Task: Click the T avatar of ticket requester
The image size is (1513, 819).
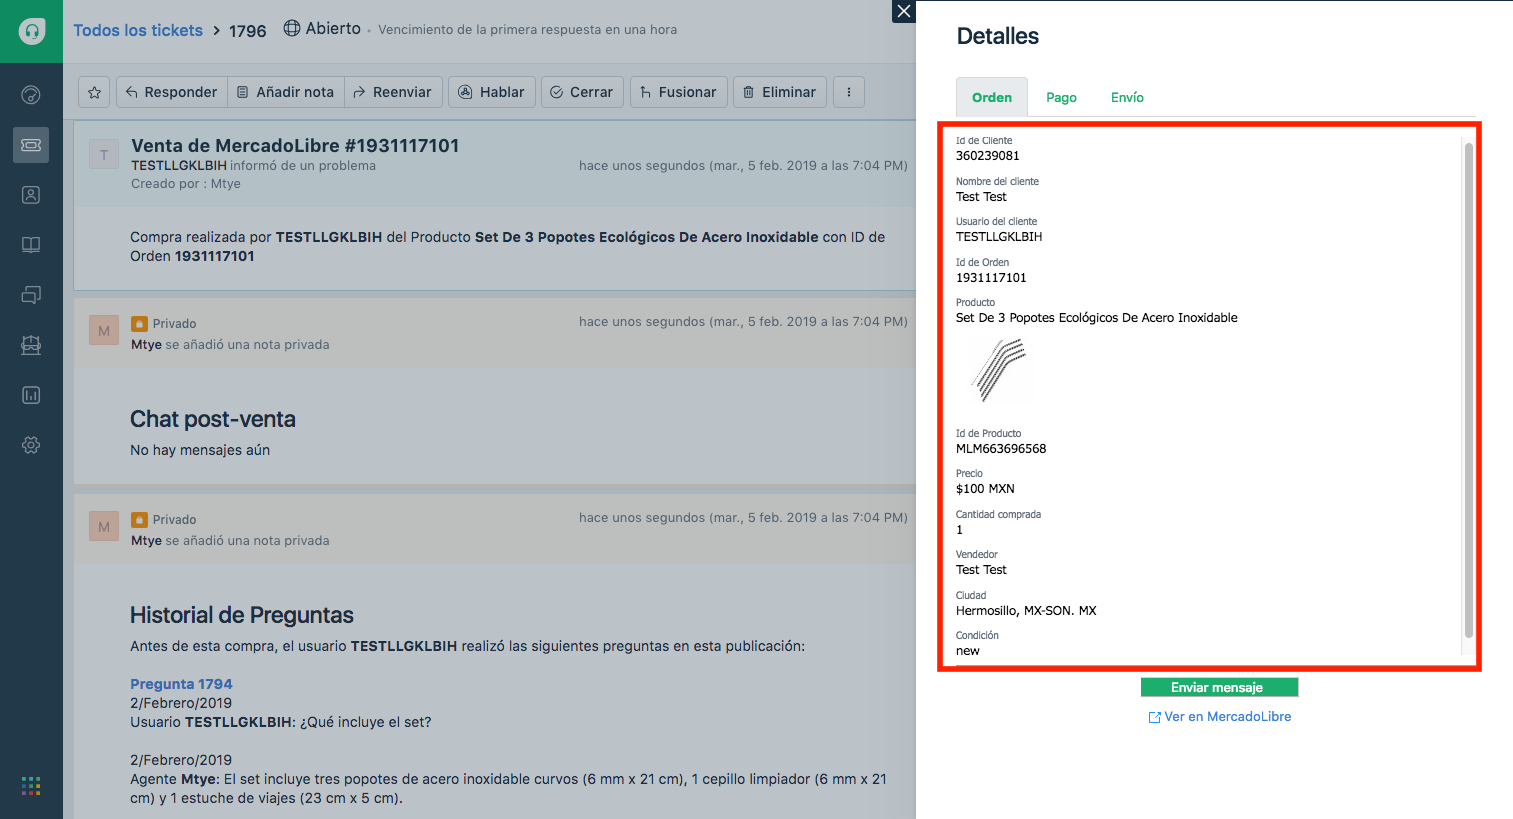Action: click(x=104, y=154)
